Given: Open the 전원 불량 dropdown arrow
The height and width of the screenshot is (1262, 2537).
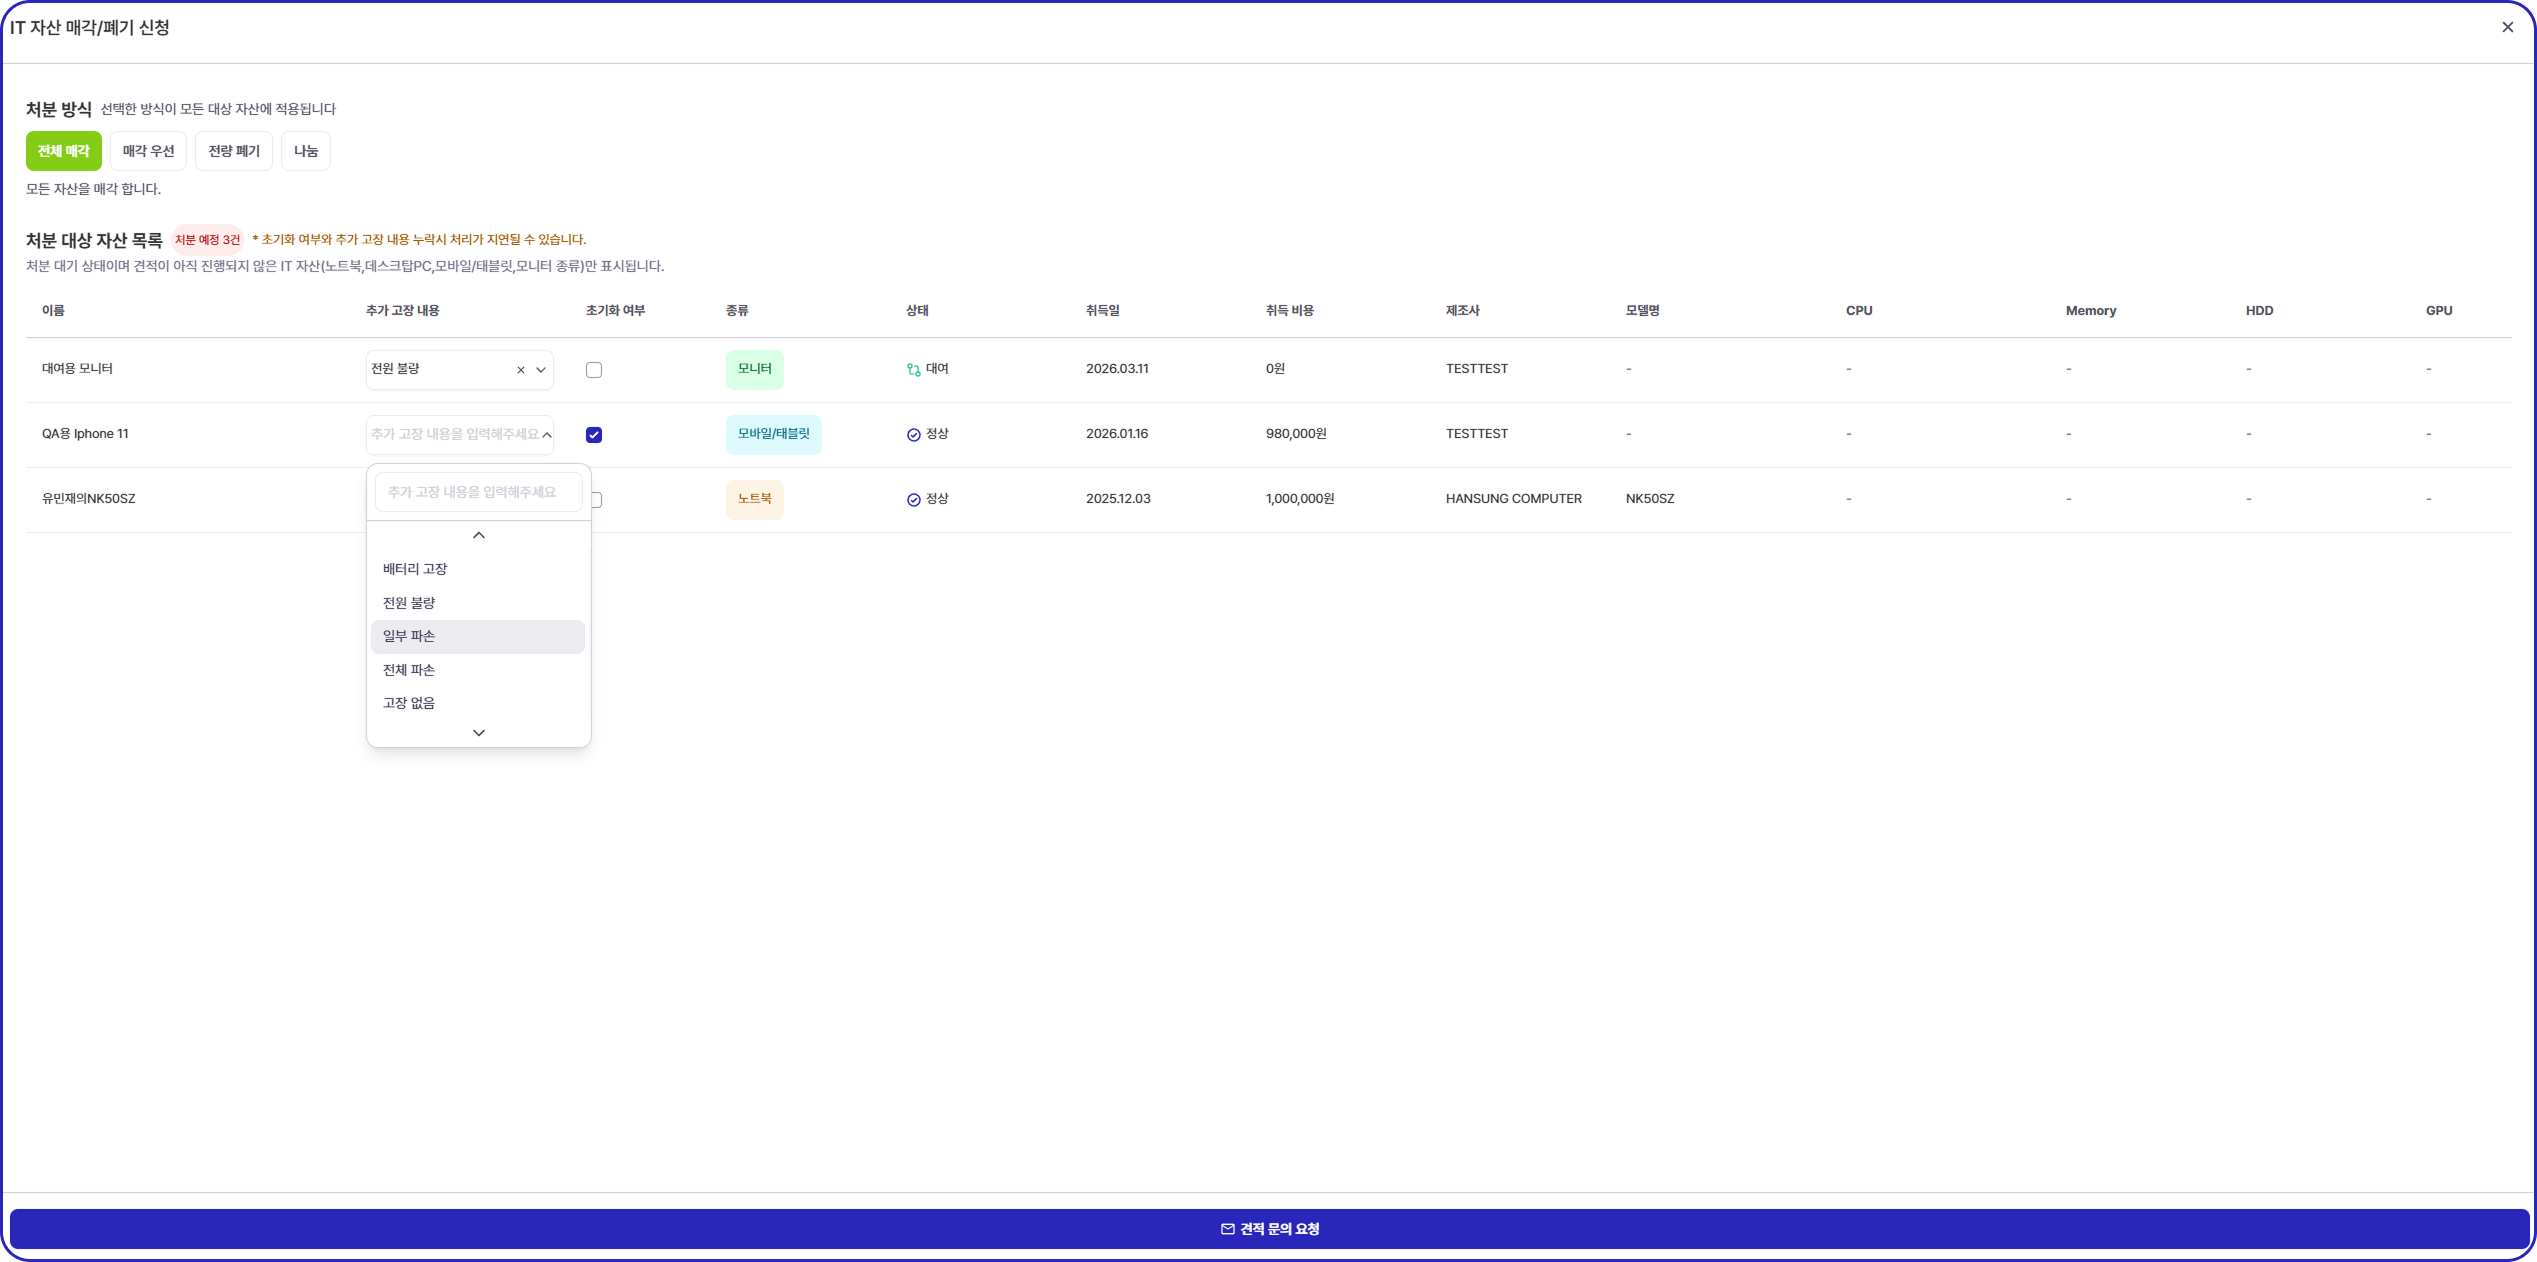Looking at the screenshot, I should point(541,370).
